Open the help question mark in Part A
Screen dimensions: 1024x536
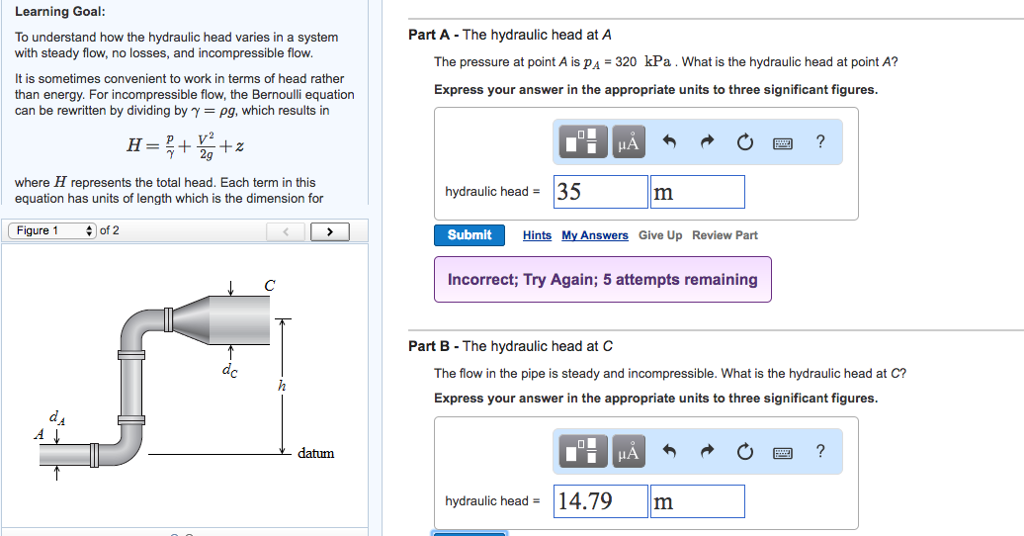click(x=821, y=142)
